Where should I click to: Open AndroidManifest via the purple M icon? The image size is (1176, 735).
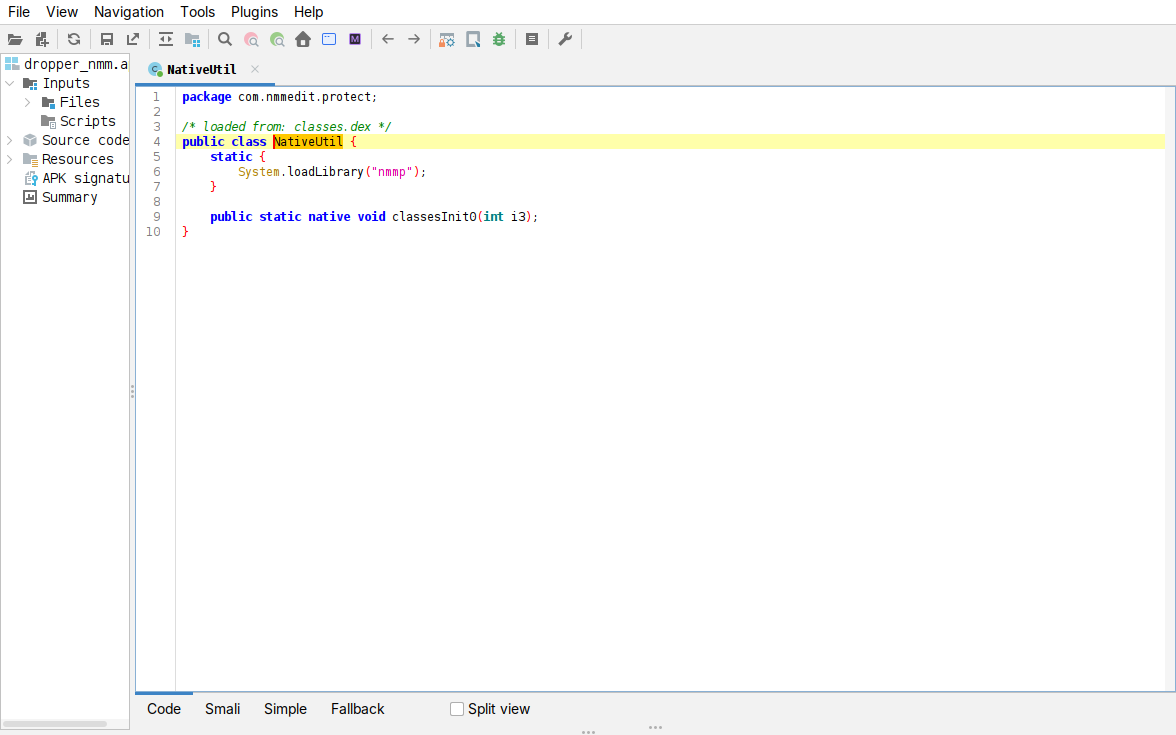(355, 40)
